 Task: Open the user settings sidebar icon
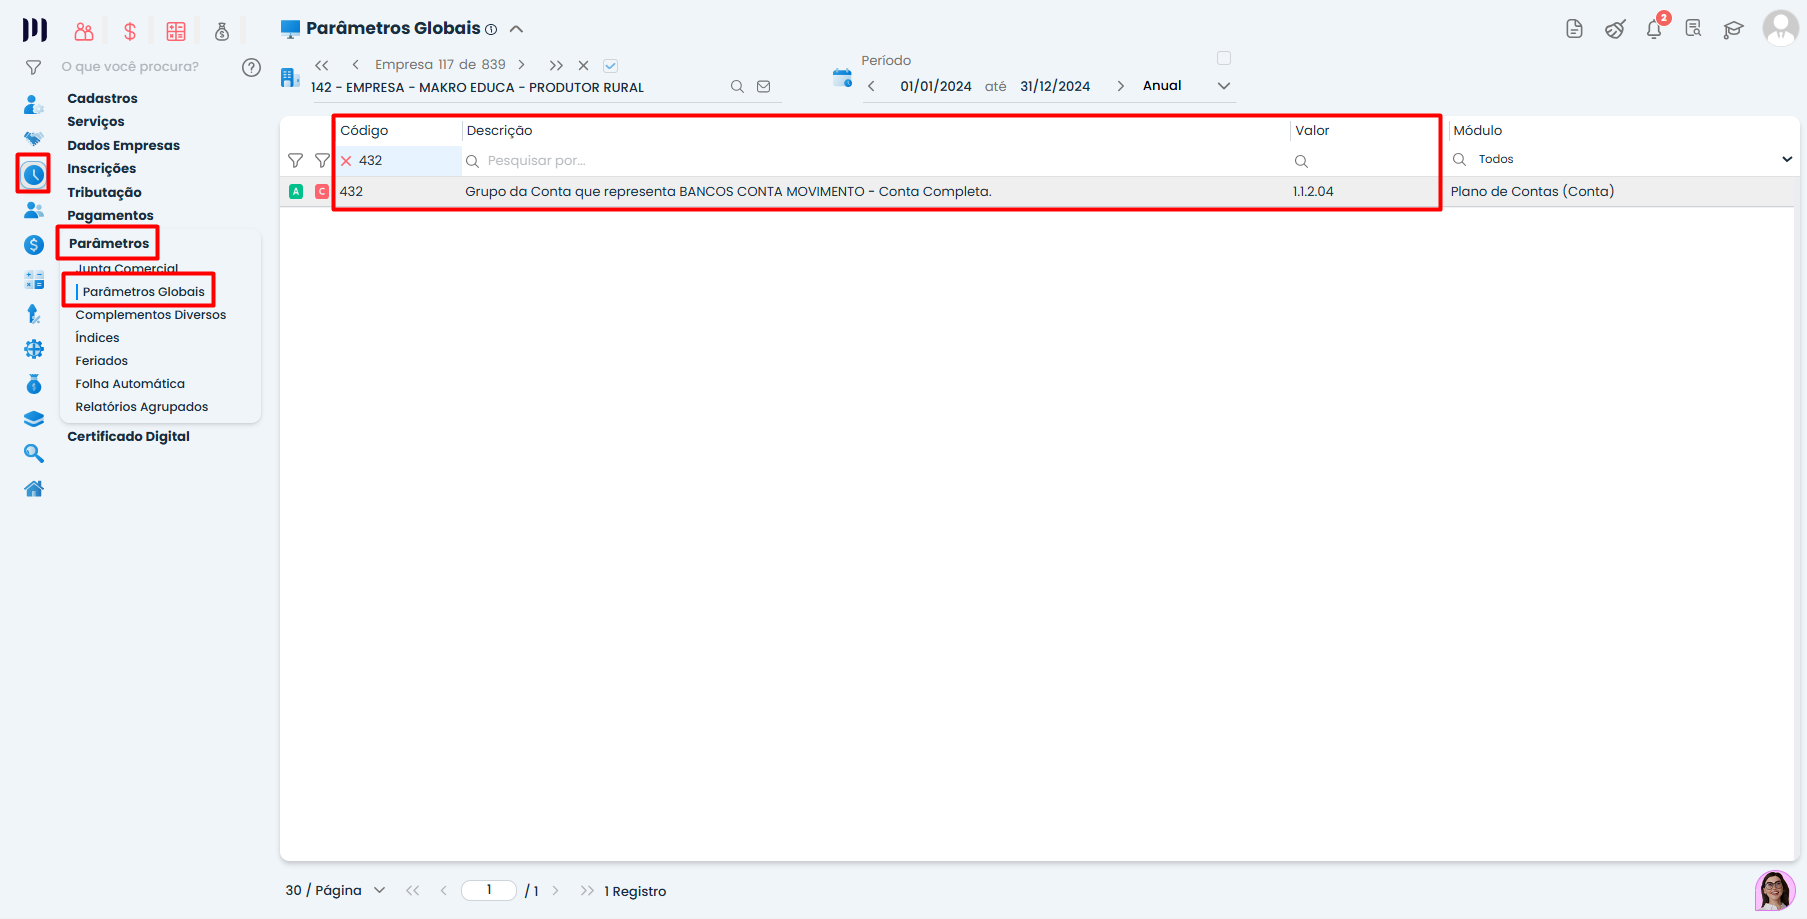click(33, 104)
